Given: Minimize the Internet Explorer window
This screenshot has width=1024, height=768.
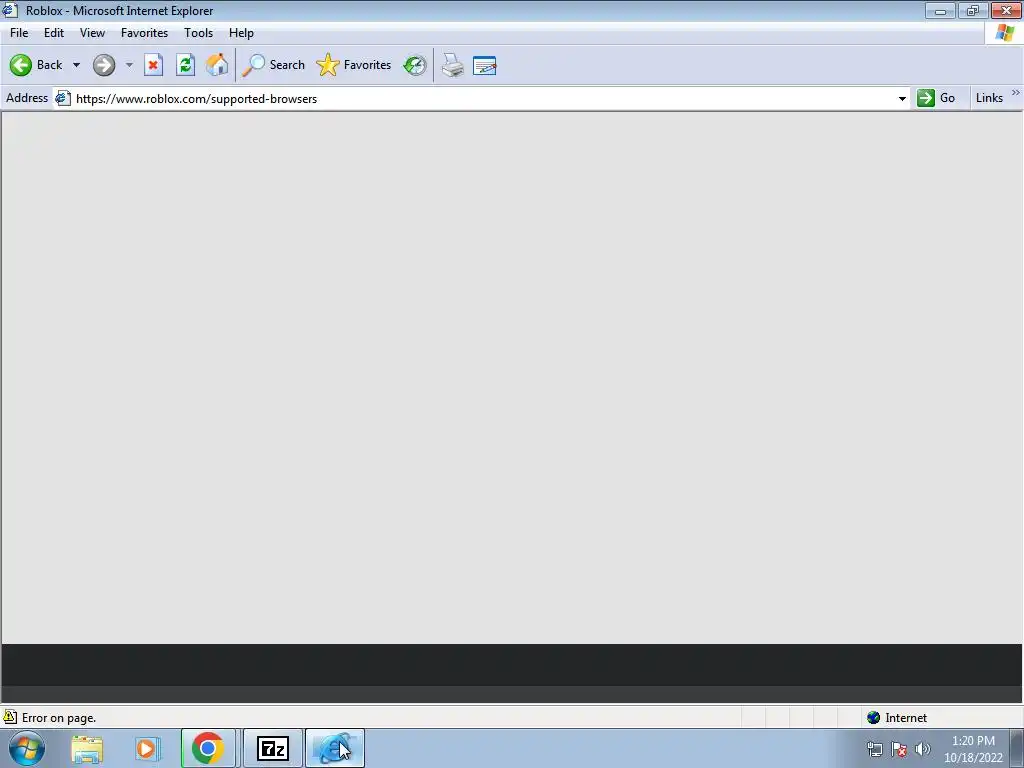Looking at the screenshot, I should (940, 10).
